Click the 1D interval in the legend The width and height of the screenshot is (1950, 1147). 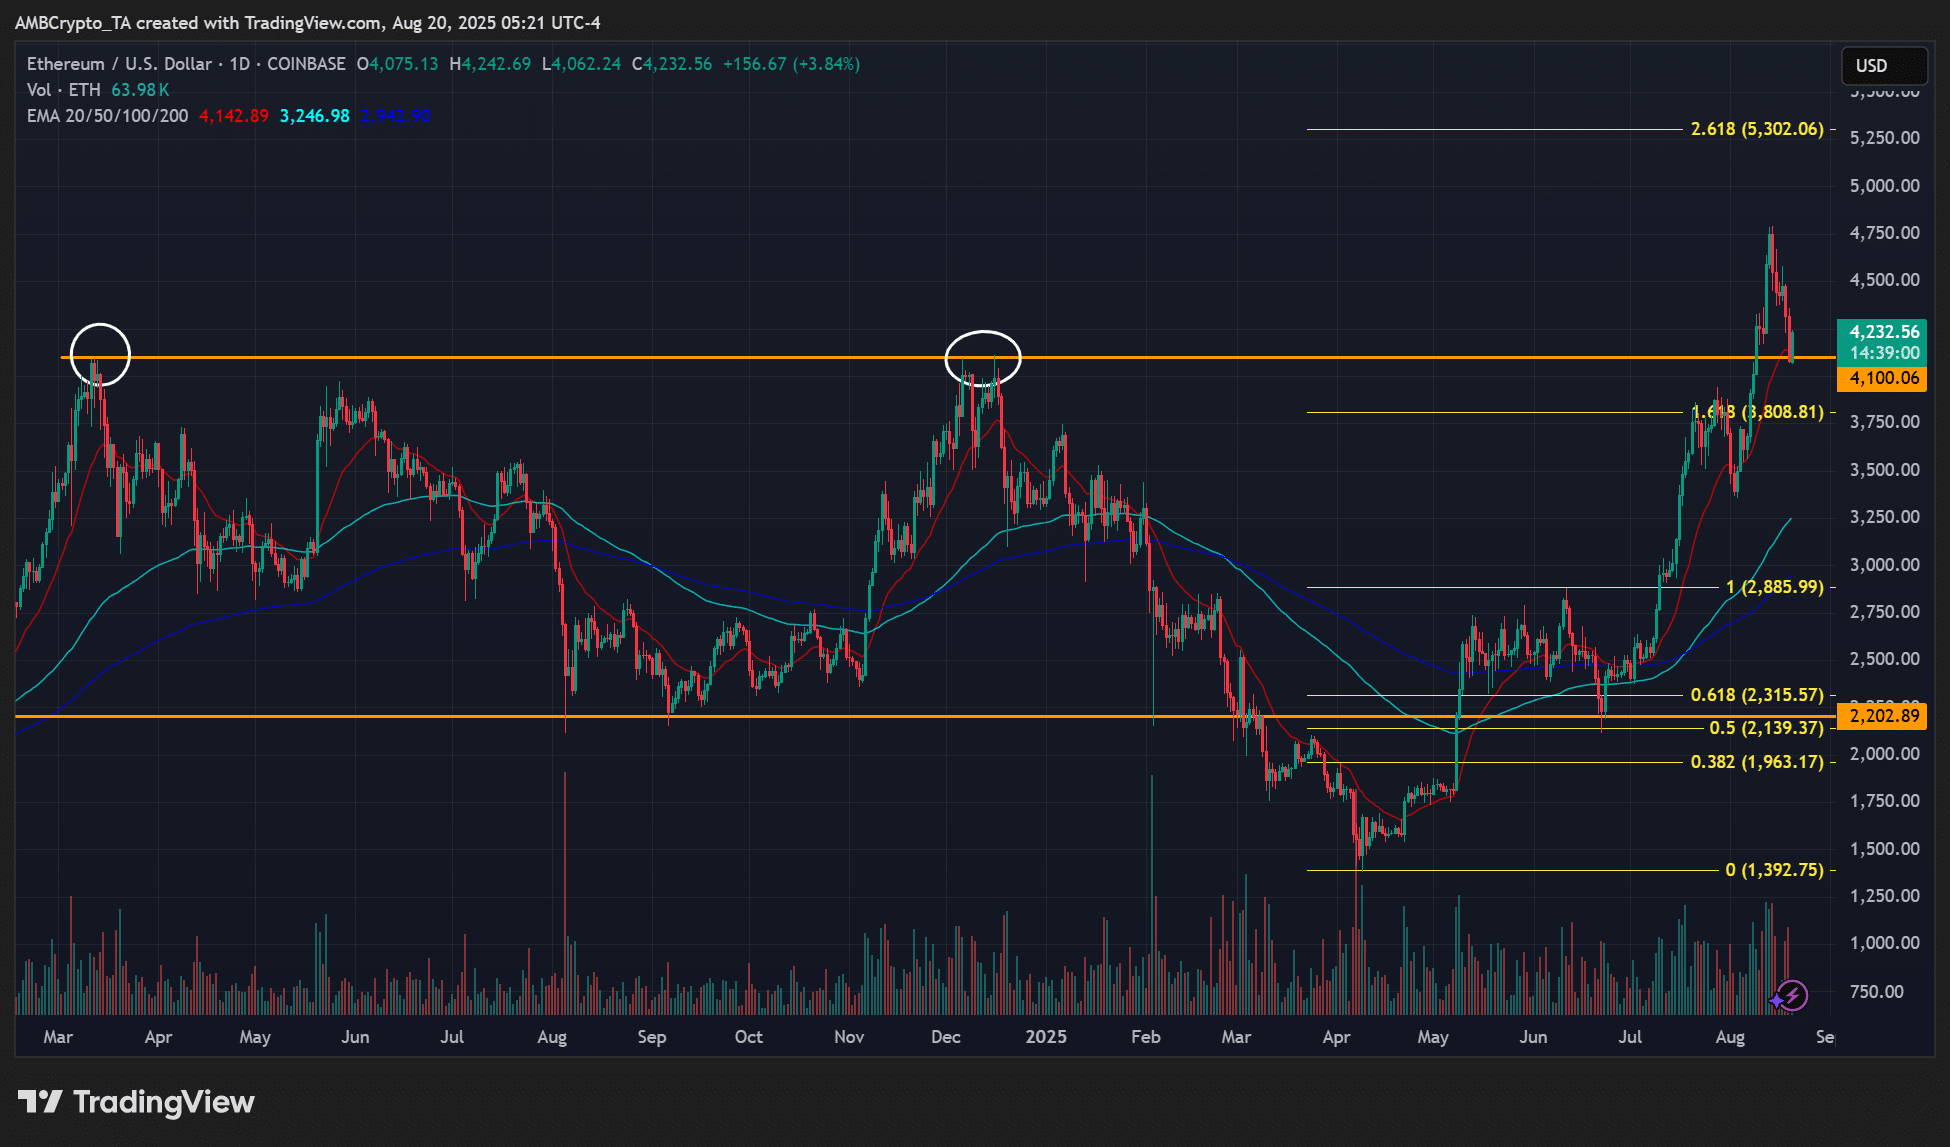pos(240,64)
